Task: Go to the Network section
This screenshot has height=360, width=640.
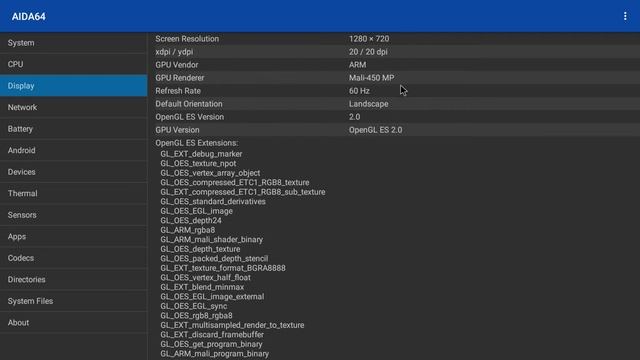Action: [73, 107]
